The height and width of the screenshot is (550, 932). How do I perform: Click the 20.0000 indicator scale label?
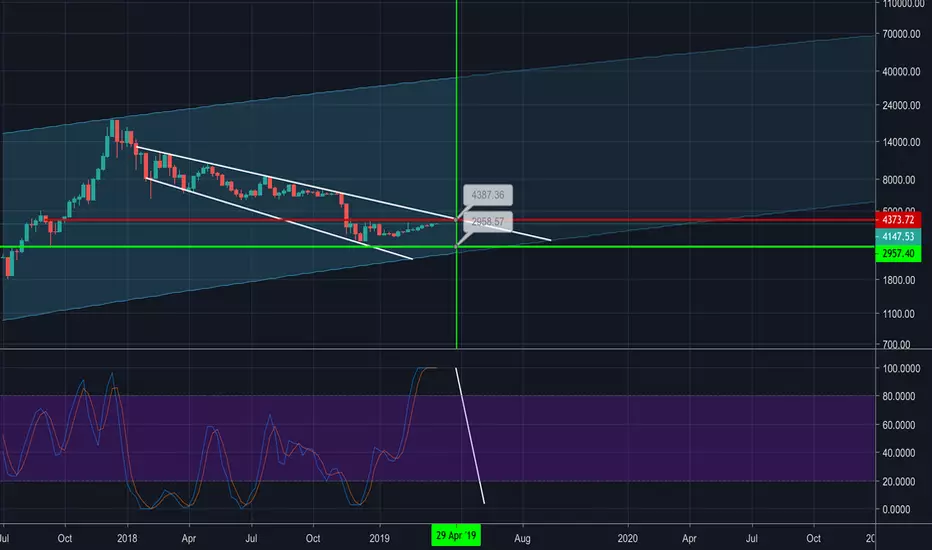coord(899,482)
